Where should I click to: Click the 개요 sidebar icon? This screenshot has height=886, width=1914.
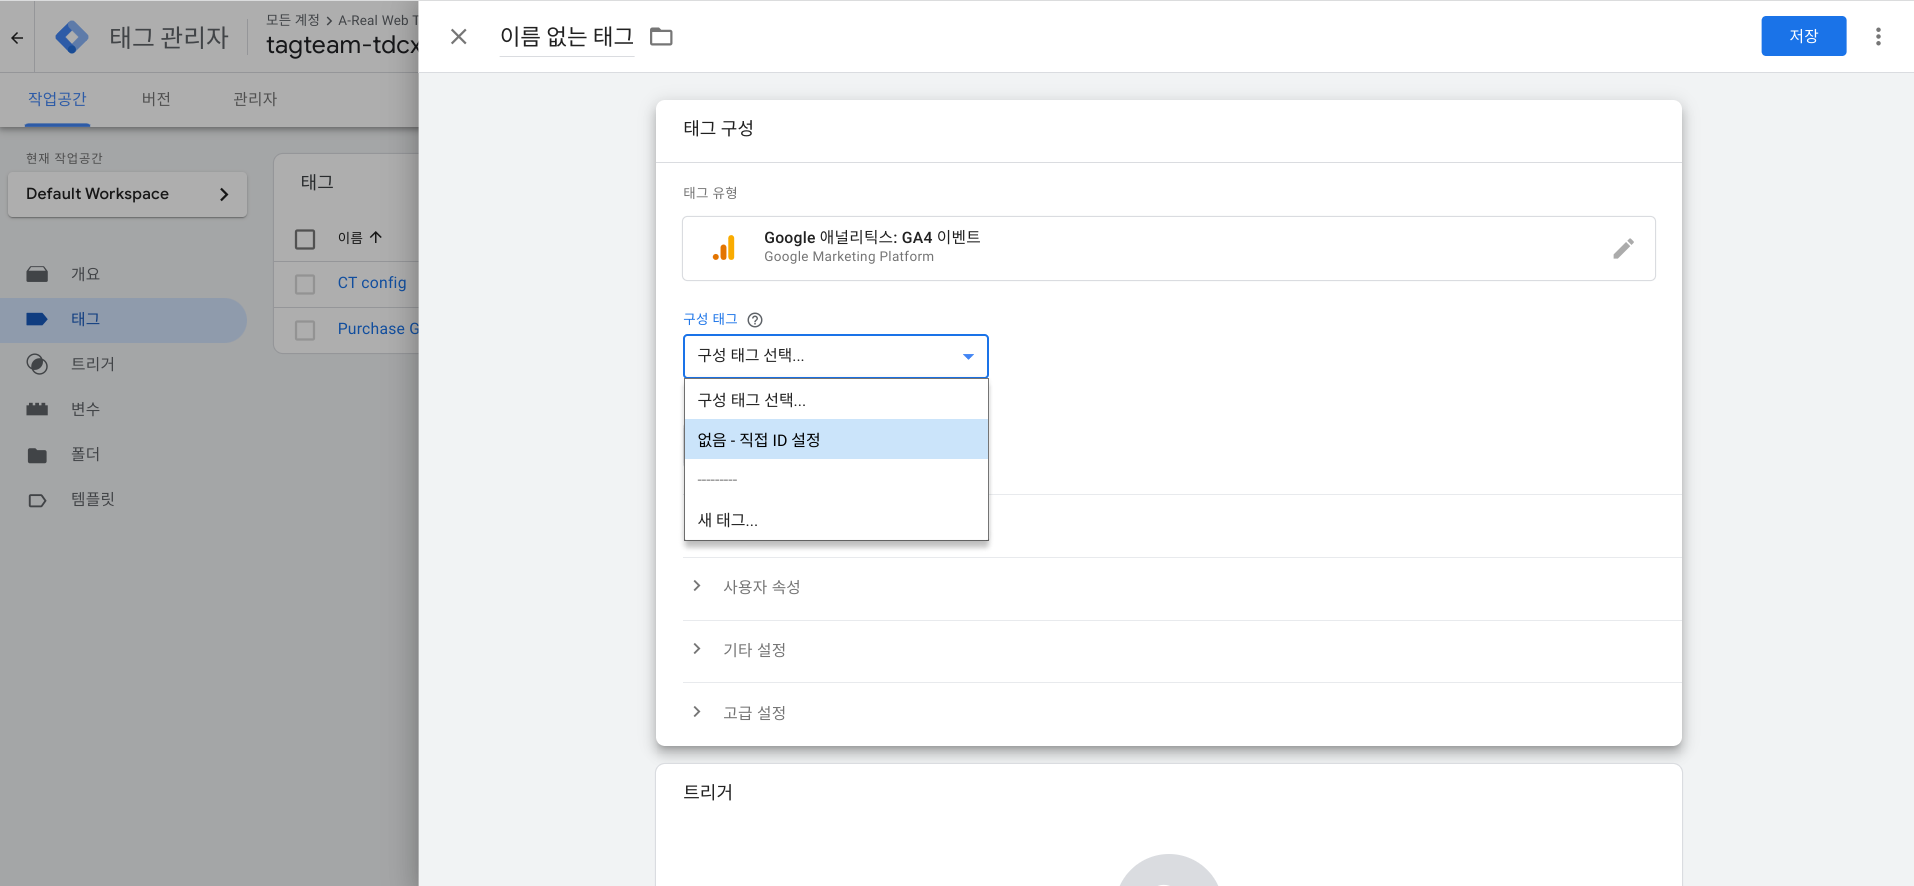click(x=37, y=274)
